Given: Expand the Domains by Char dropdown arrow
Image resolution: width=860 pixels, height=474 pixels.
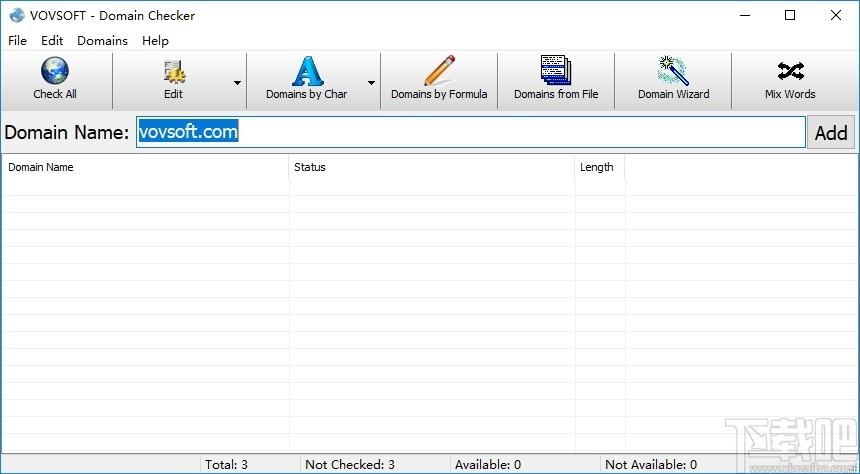Looking at the screenshot, I should click(x=371, y=82).
